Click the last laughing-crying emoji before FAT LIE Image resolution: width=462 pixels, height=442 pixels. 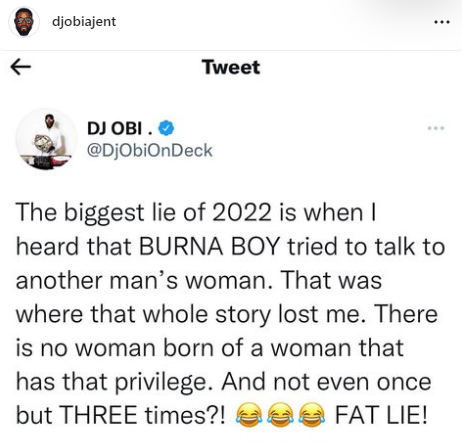(x=311, y=415)
